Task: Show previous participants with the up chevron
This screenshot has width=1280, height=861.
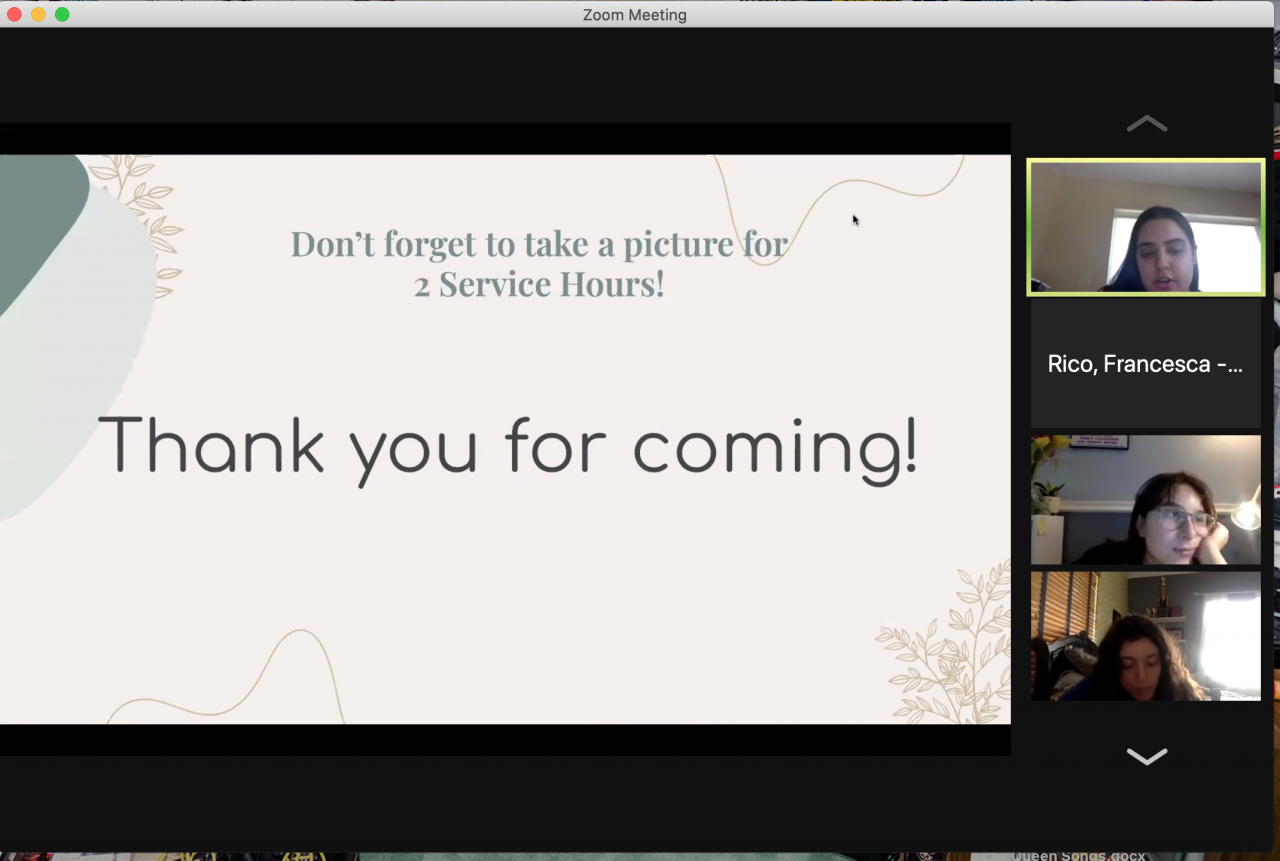Action: pyautogui.click(x=1146, y=124)
